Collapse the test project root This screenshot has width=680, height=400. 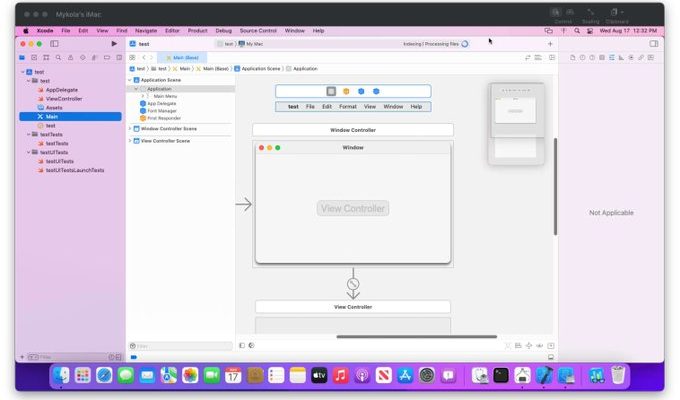tap(23, 72)
